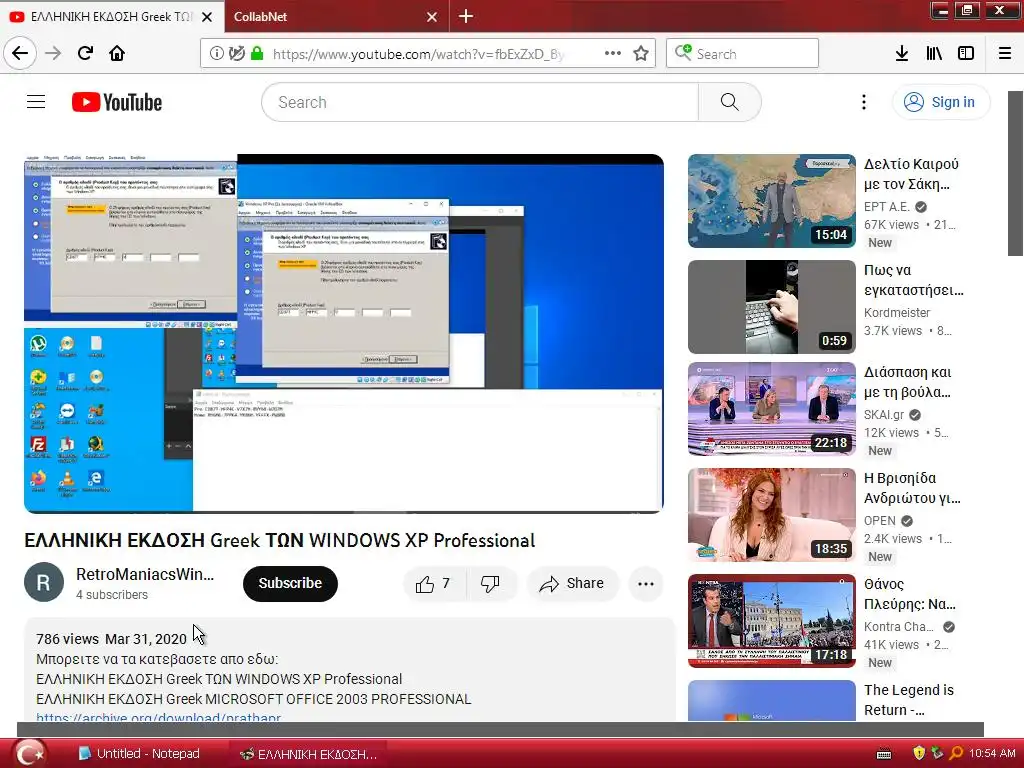Image resolution: width=1024 pixels, height=768 pixels.
Task: Click the main video player
Action: [344, 334]
